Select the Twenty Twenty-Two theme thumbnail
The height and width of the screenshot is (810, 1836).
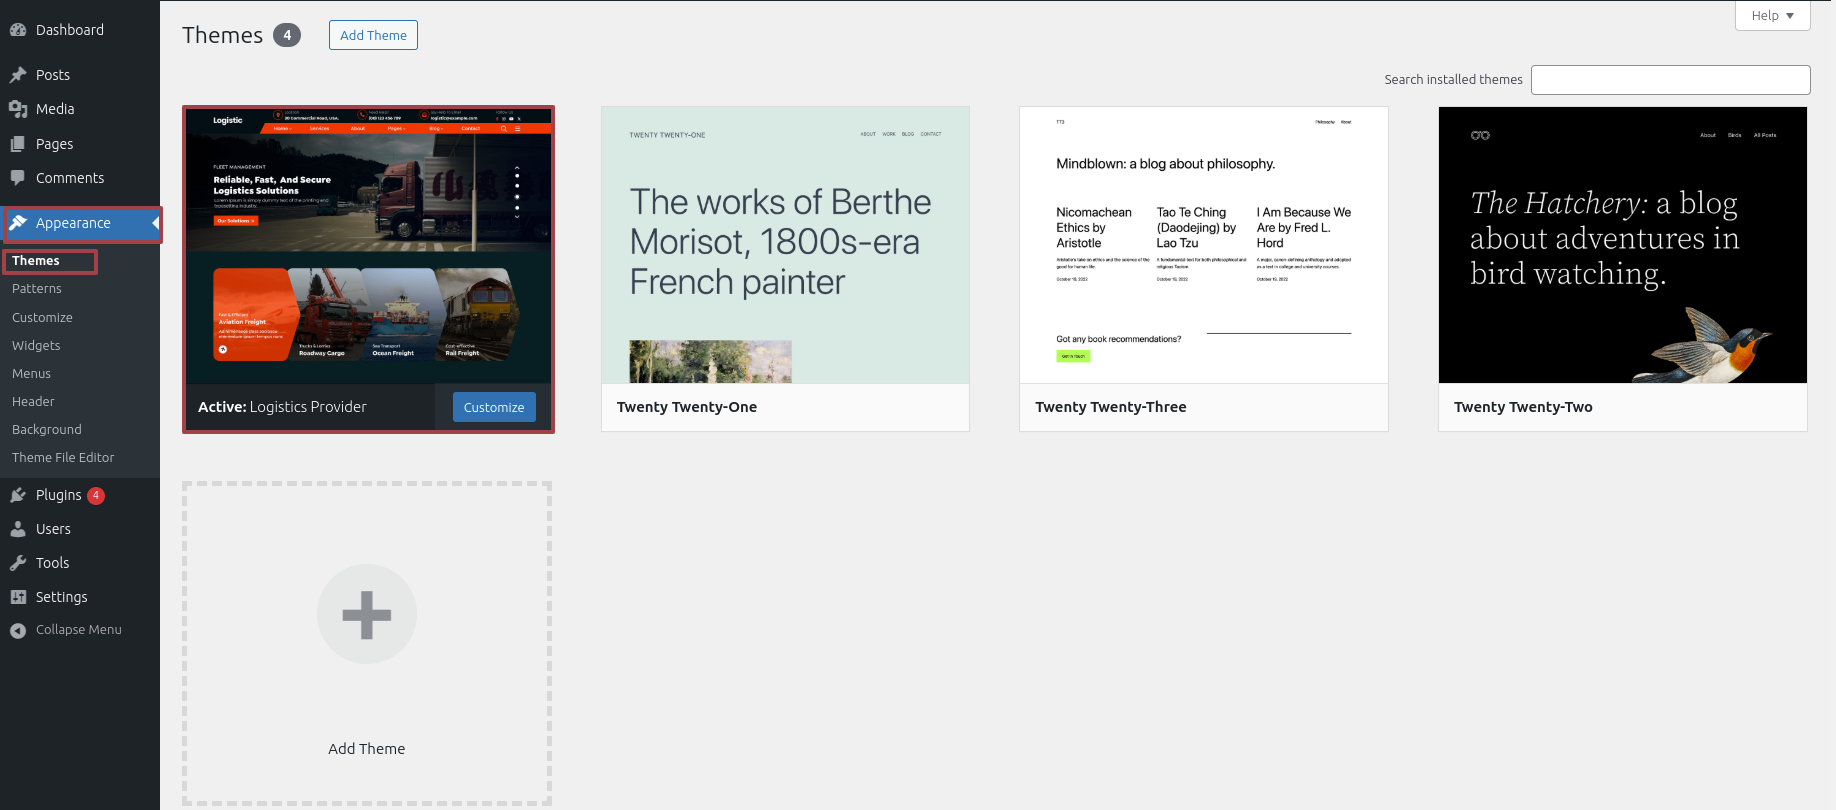[x=1622, y=245]
